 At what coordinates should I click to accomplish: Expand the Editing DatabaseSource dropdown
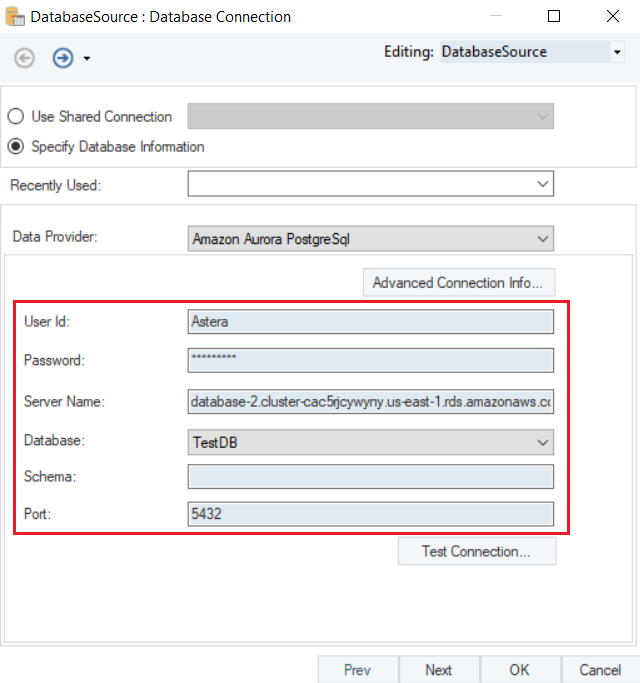pyautogui.click(x=617, y=52)
